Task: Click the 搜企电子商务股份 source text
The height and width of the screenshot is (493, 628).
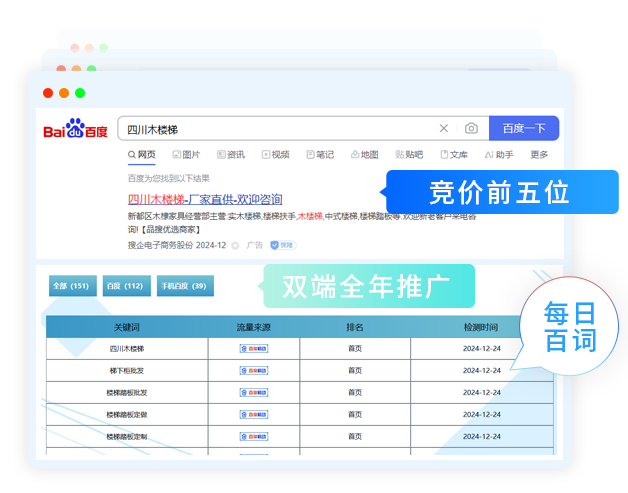Action: [160, 245]
